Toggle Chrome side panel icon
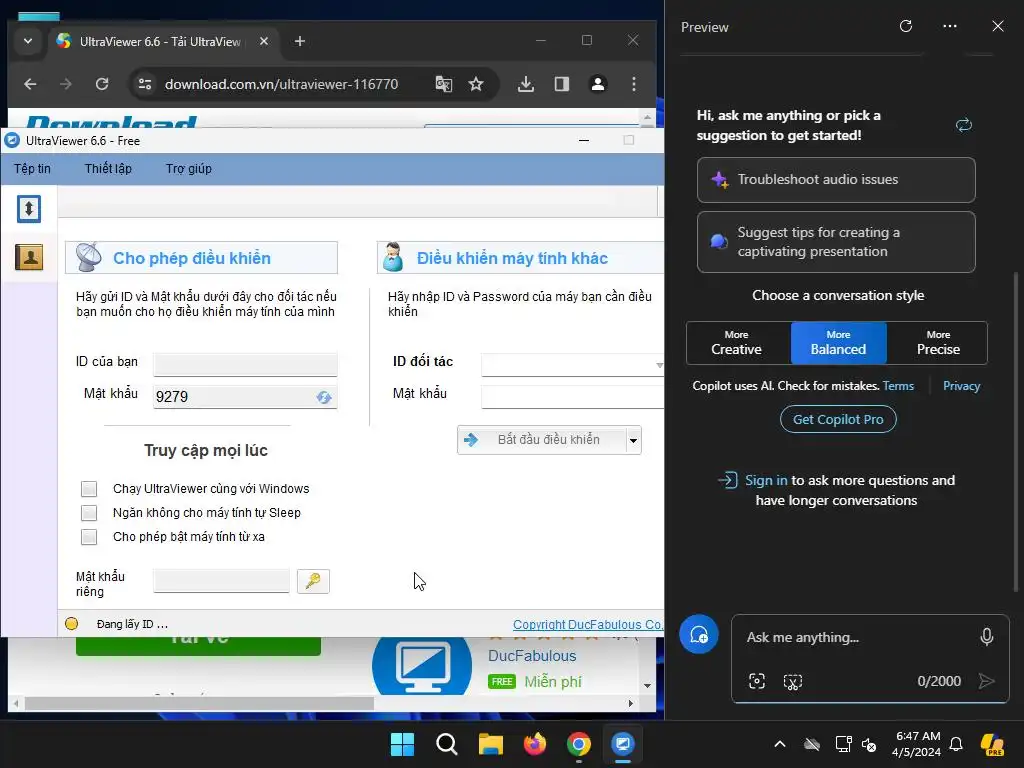 tap(562, 84)
